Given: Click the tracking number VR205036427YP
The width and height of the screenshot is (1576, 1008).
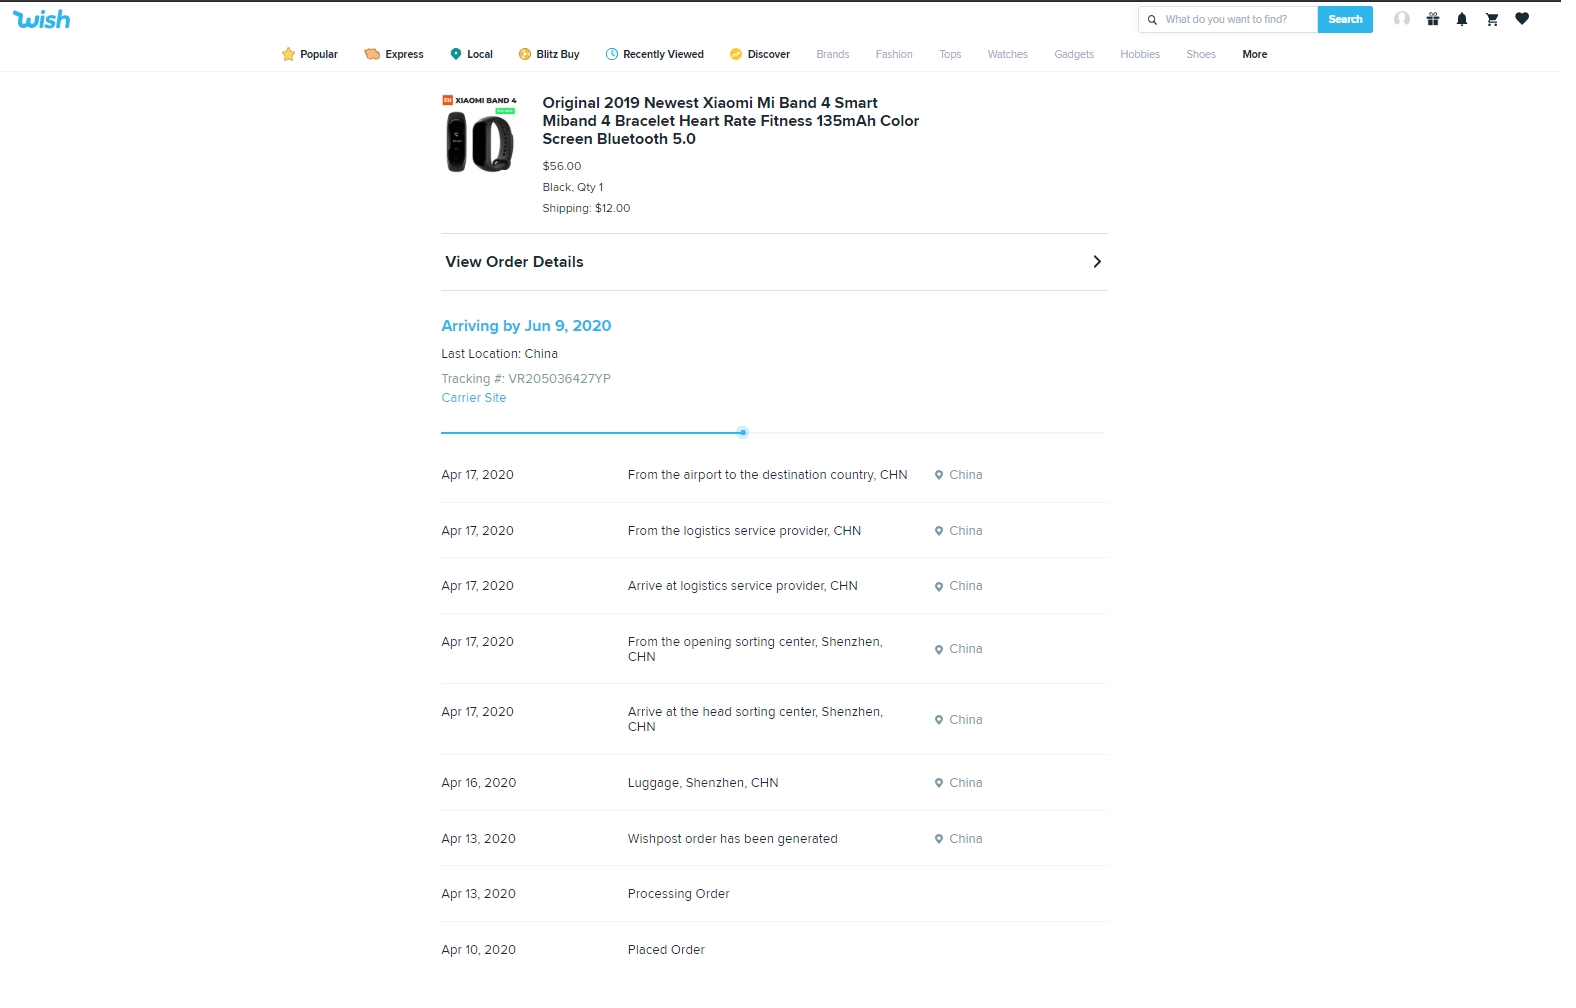Looking at the screenshot, I should [559, 379].
